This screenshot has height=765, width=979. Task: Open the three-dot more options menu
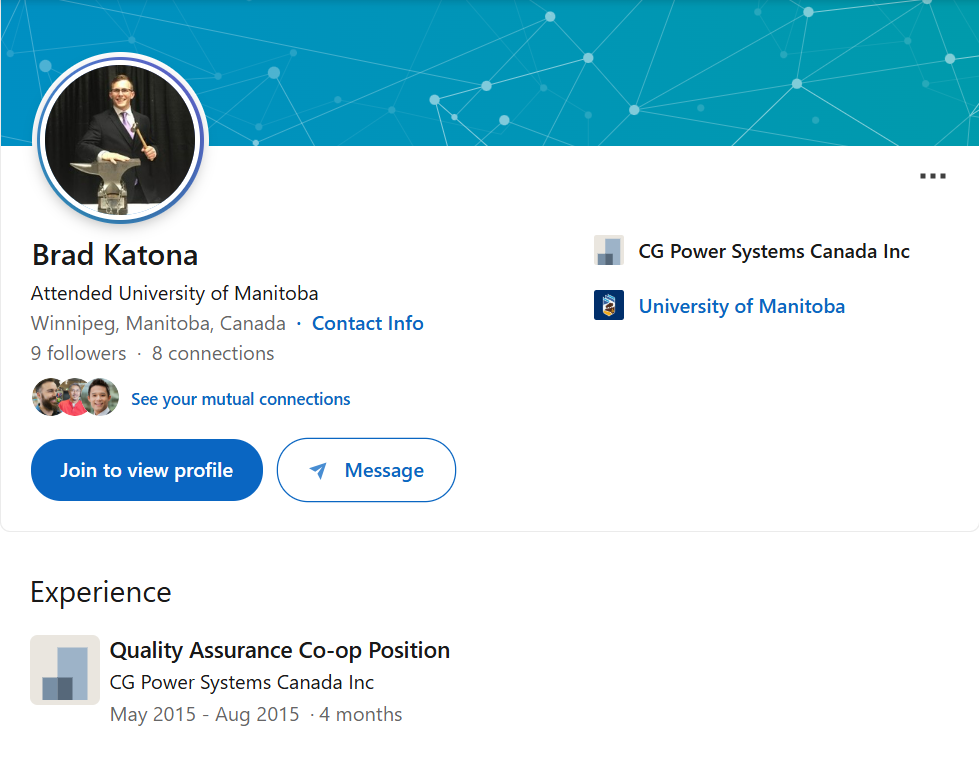[x=932, y=176]
